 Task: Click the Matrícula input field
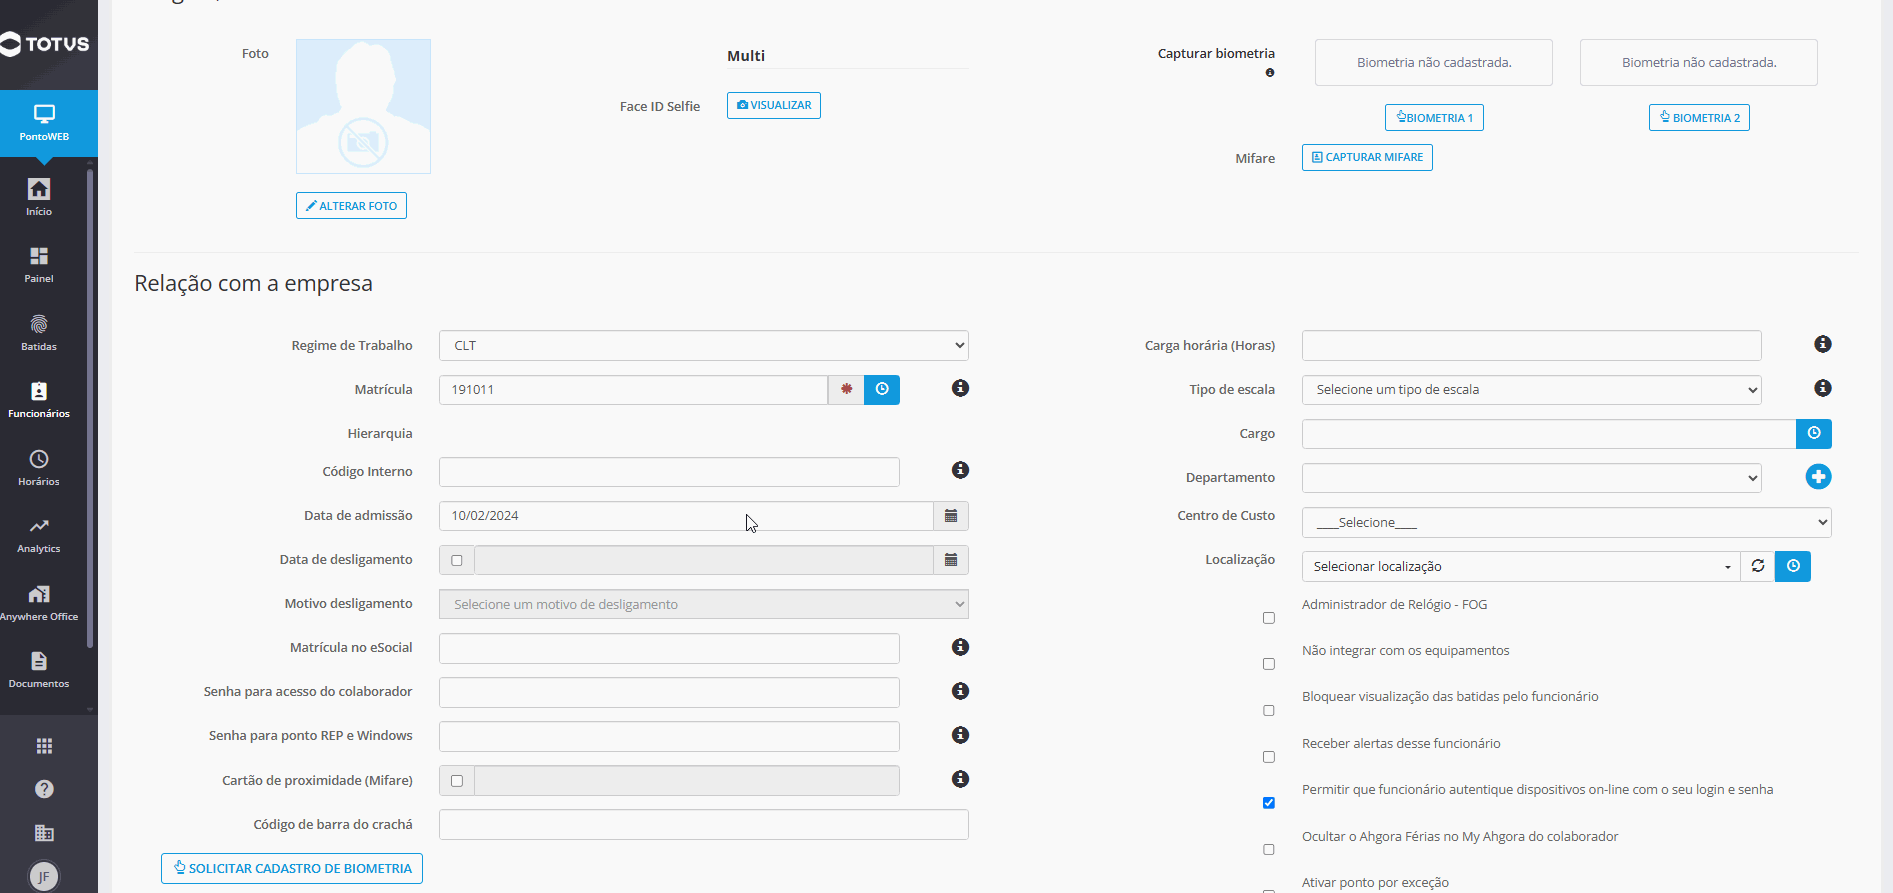pos(633,390)
